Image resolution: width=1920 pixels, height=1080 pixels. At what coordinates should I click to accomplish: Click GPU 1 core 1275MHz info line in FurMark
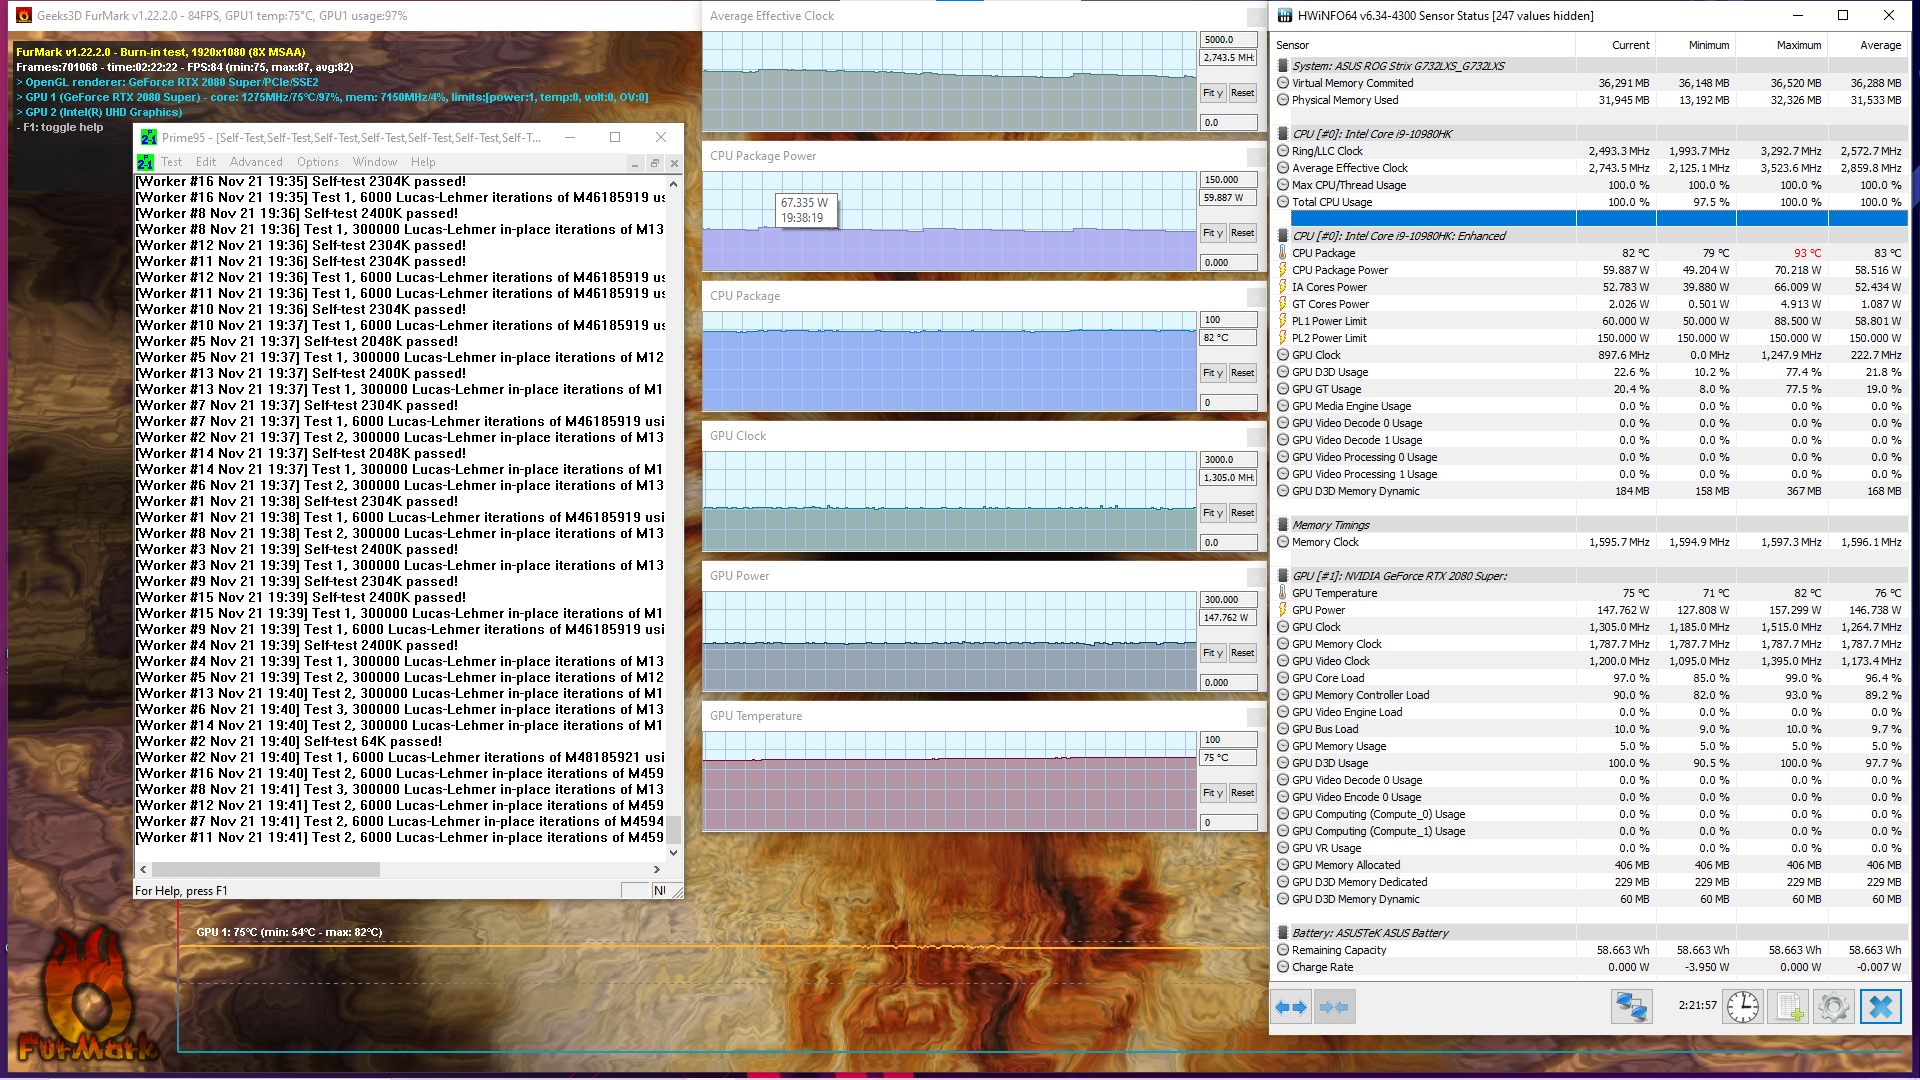(333, 97)
